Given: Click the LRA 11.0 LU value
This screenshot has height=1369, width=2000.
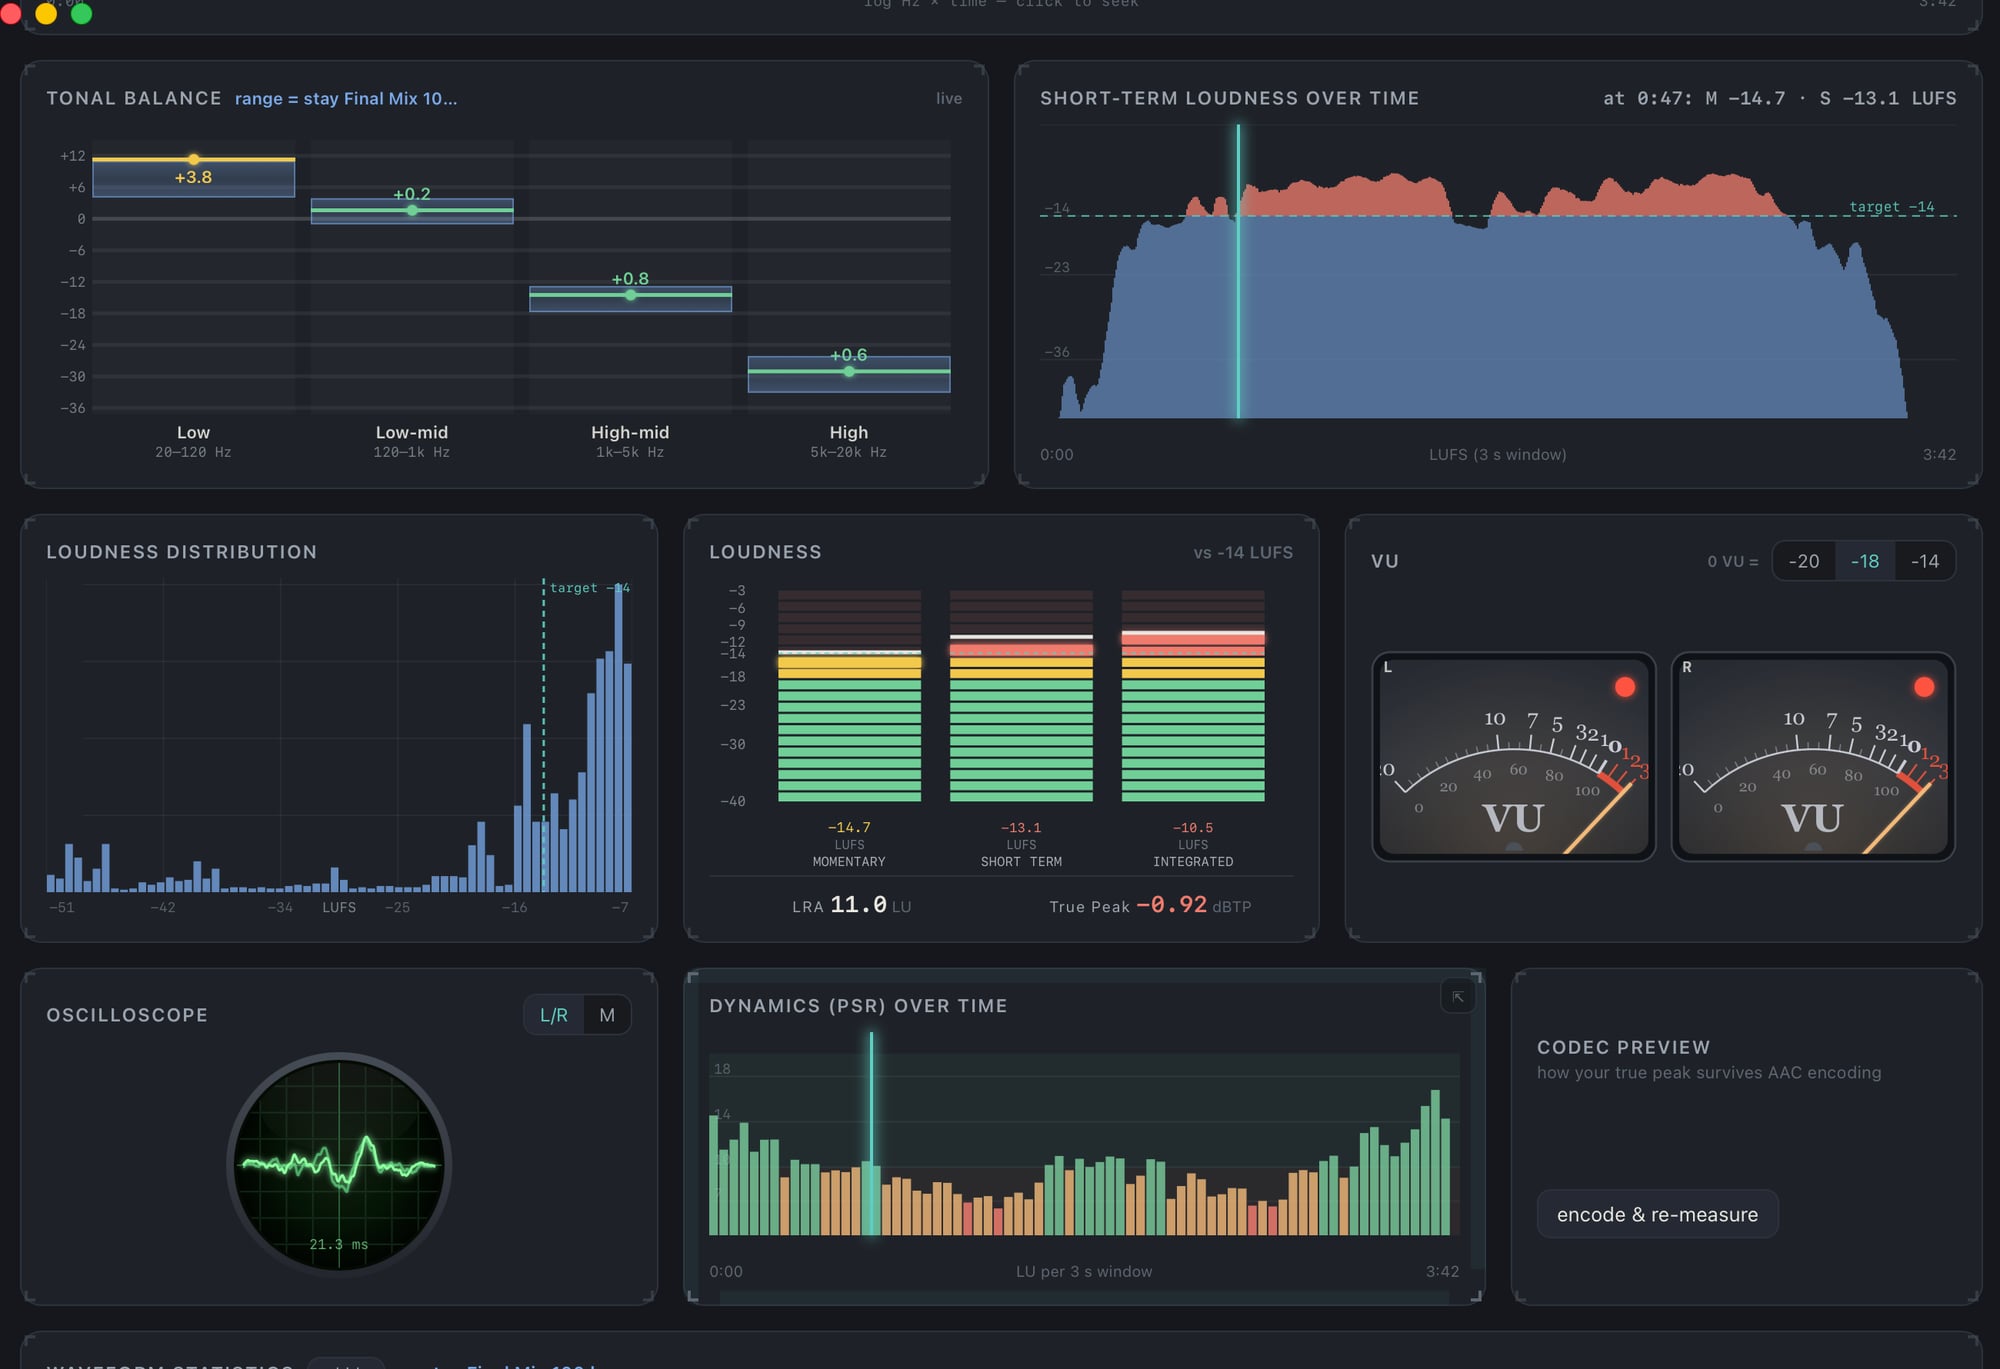Looking at the screenshot, I should tap(851, 906).
